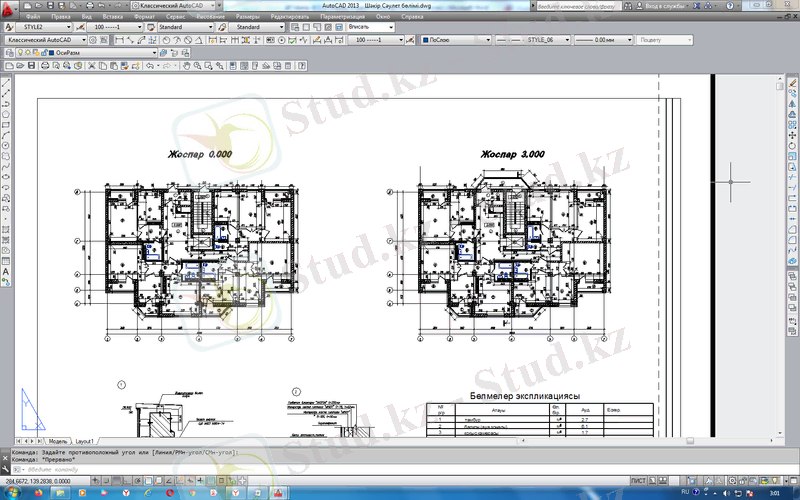Image resolution: width=800 pixels, height=500 pixels.
Task: Switch to the Layout1 tab
Action: point(84,441)
